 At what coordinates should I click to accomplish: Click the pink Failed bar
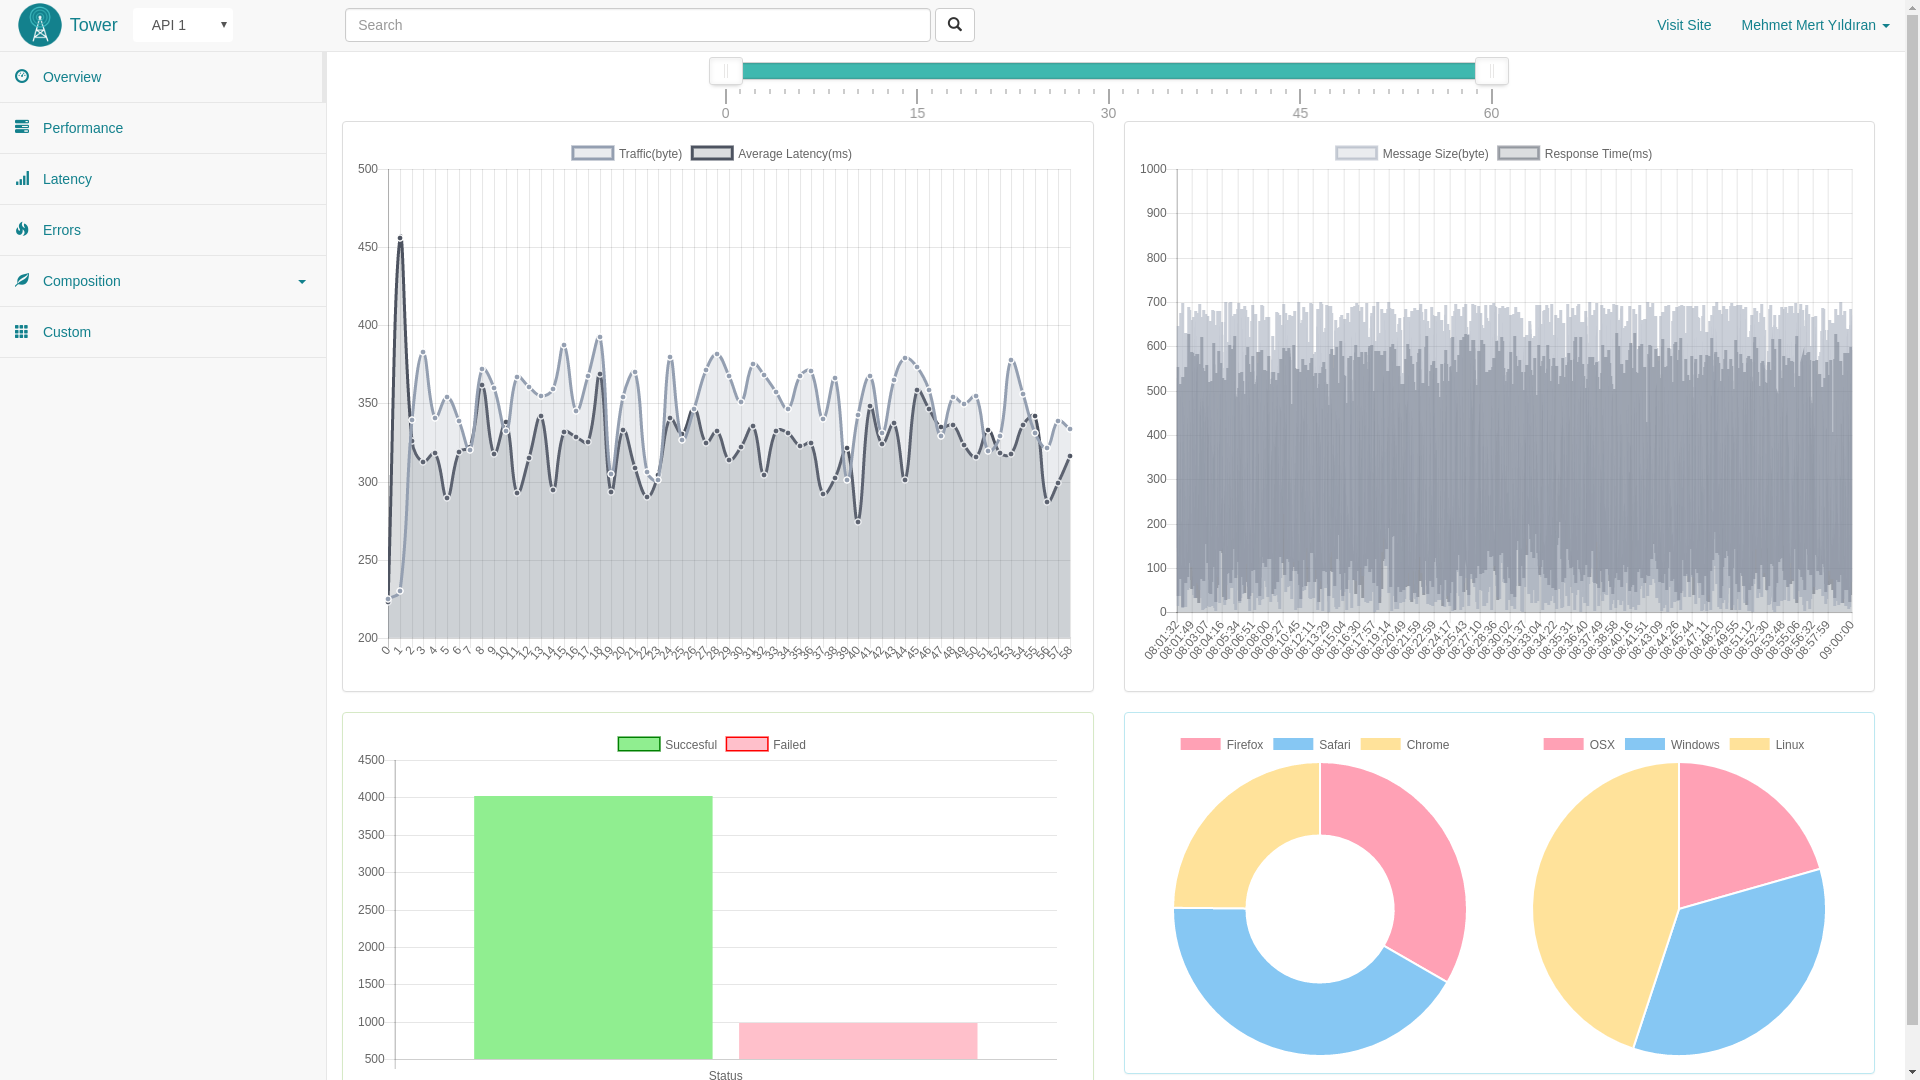tap(858, 1041)
